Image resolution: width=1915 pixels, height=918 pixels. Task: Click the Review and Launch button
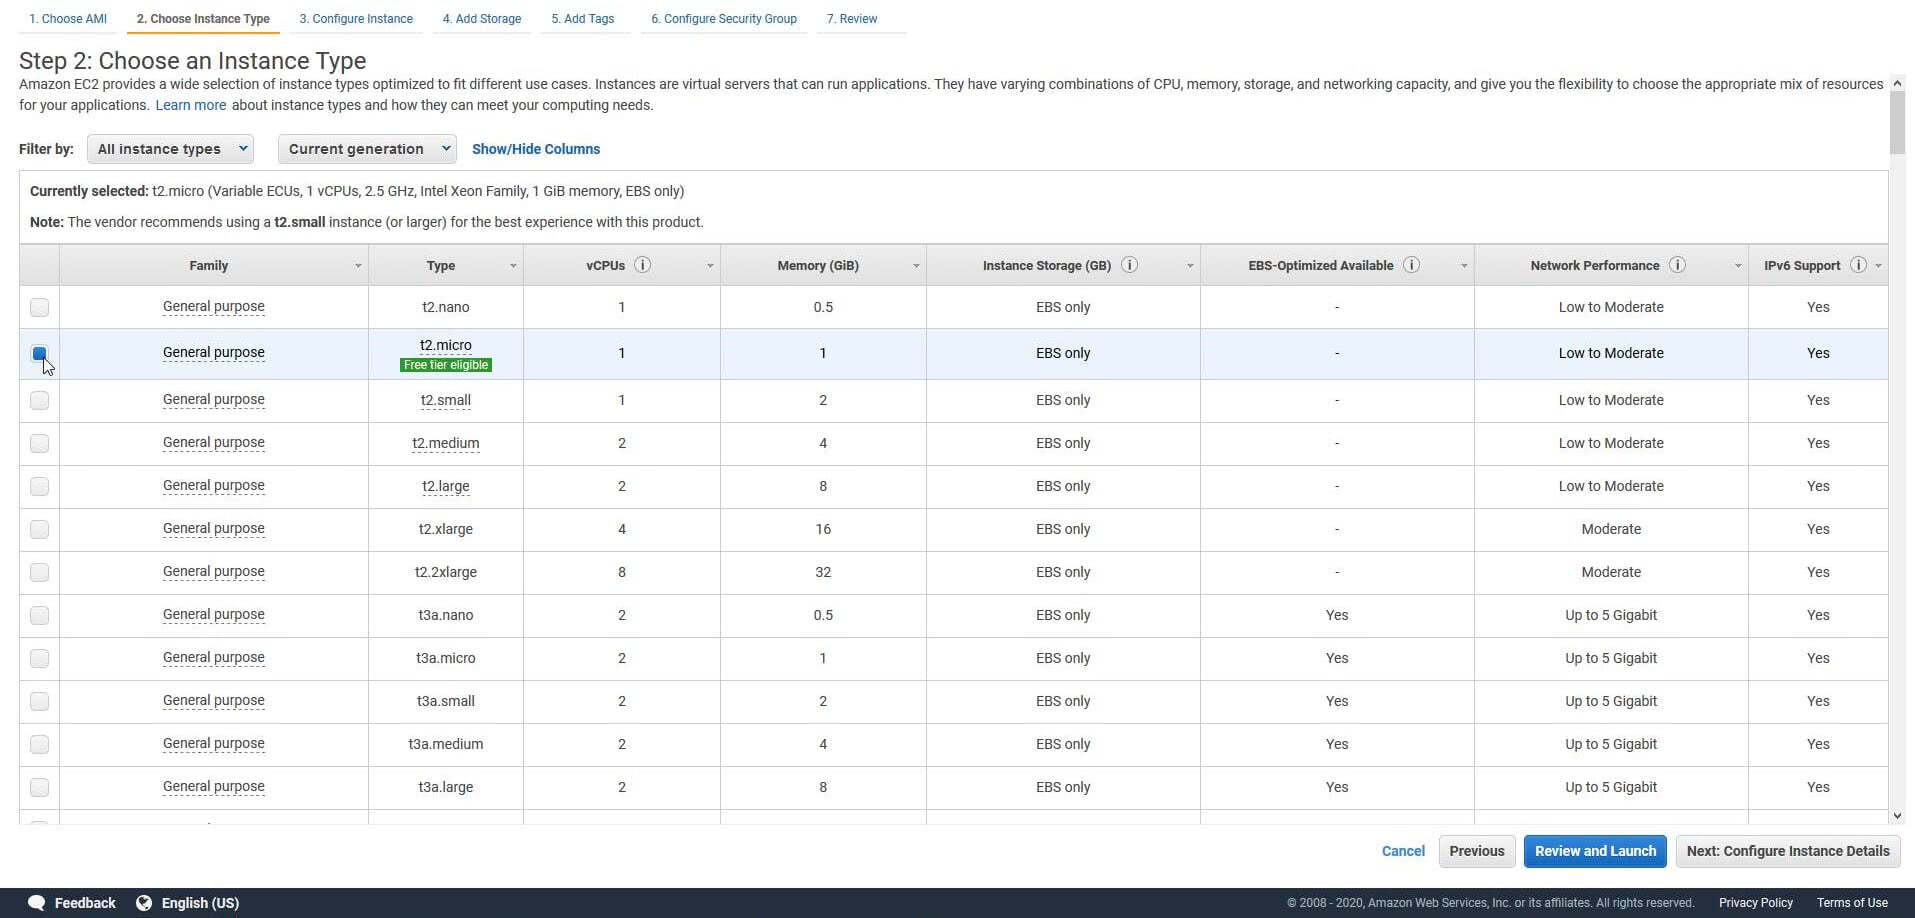tap(1594, 851)
